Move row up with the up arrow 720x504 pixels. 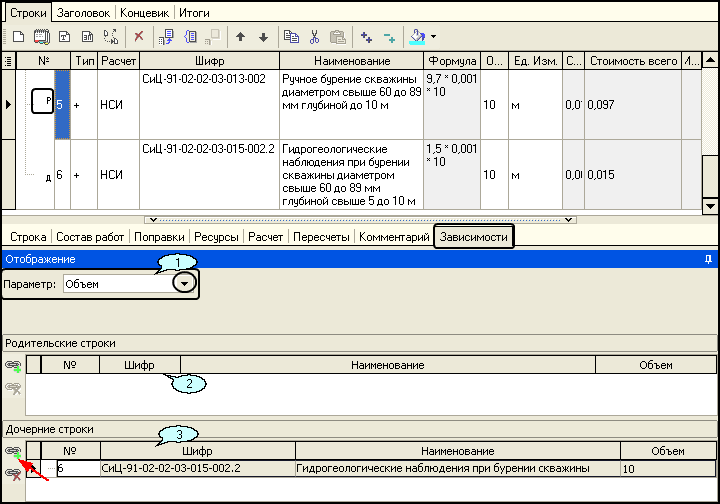pos(241,37)
